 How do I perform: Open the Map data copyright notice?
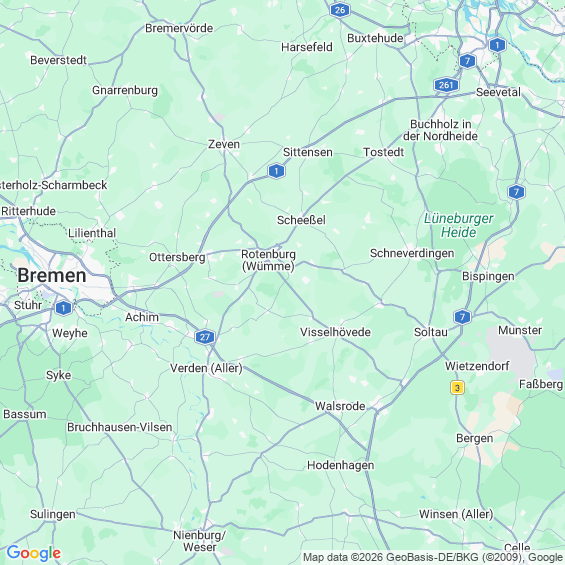[x=433, y=557]
